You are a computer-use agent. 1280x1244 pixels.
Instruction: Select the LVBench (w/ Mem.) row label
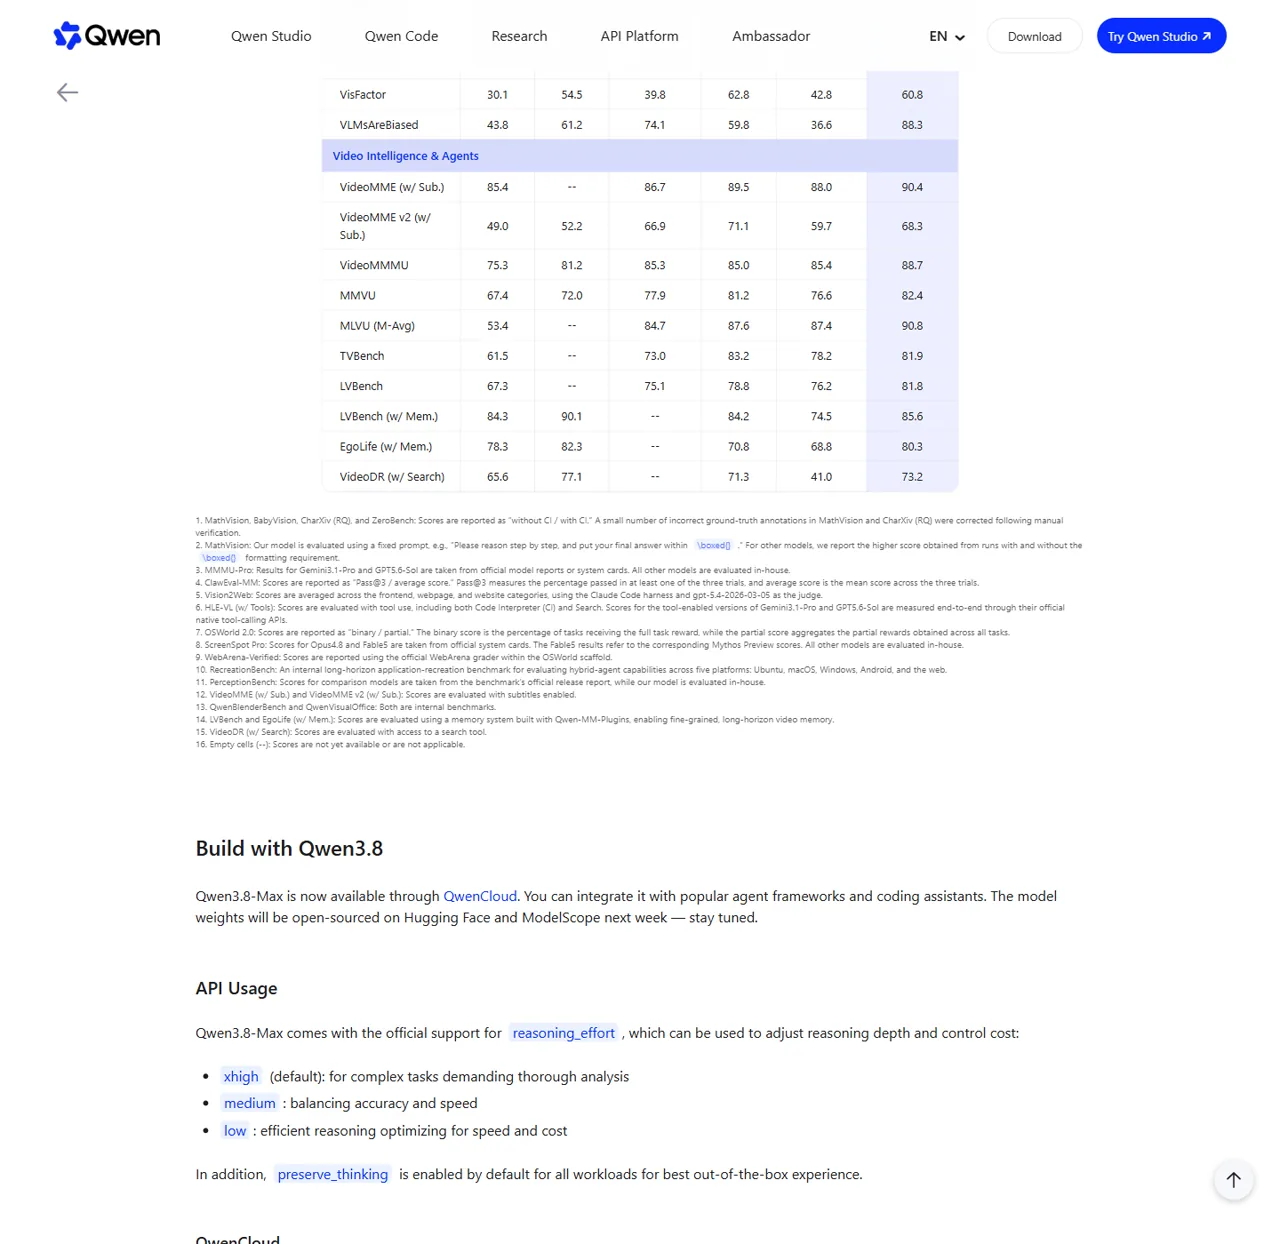click(x=389, y=416)
